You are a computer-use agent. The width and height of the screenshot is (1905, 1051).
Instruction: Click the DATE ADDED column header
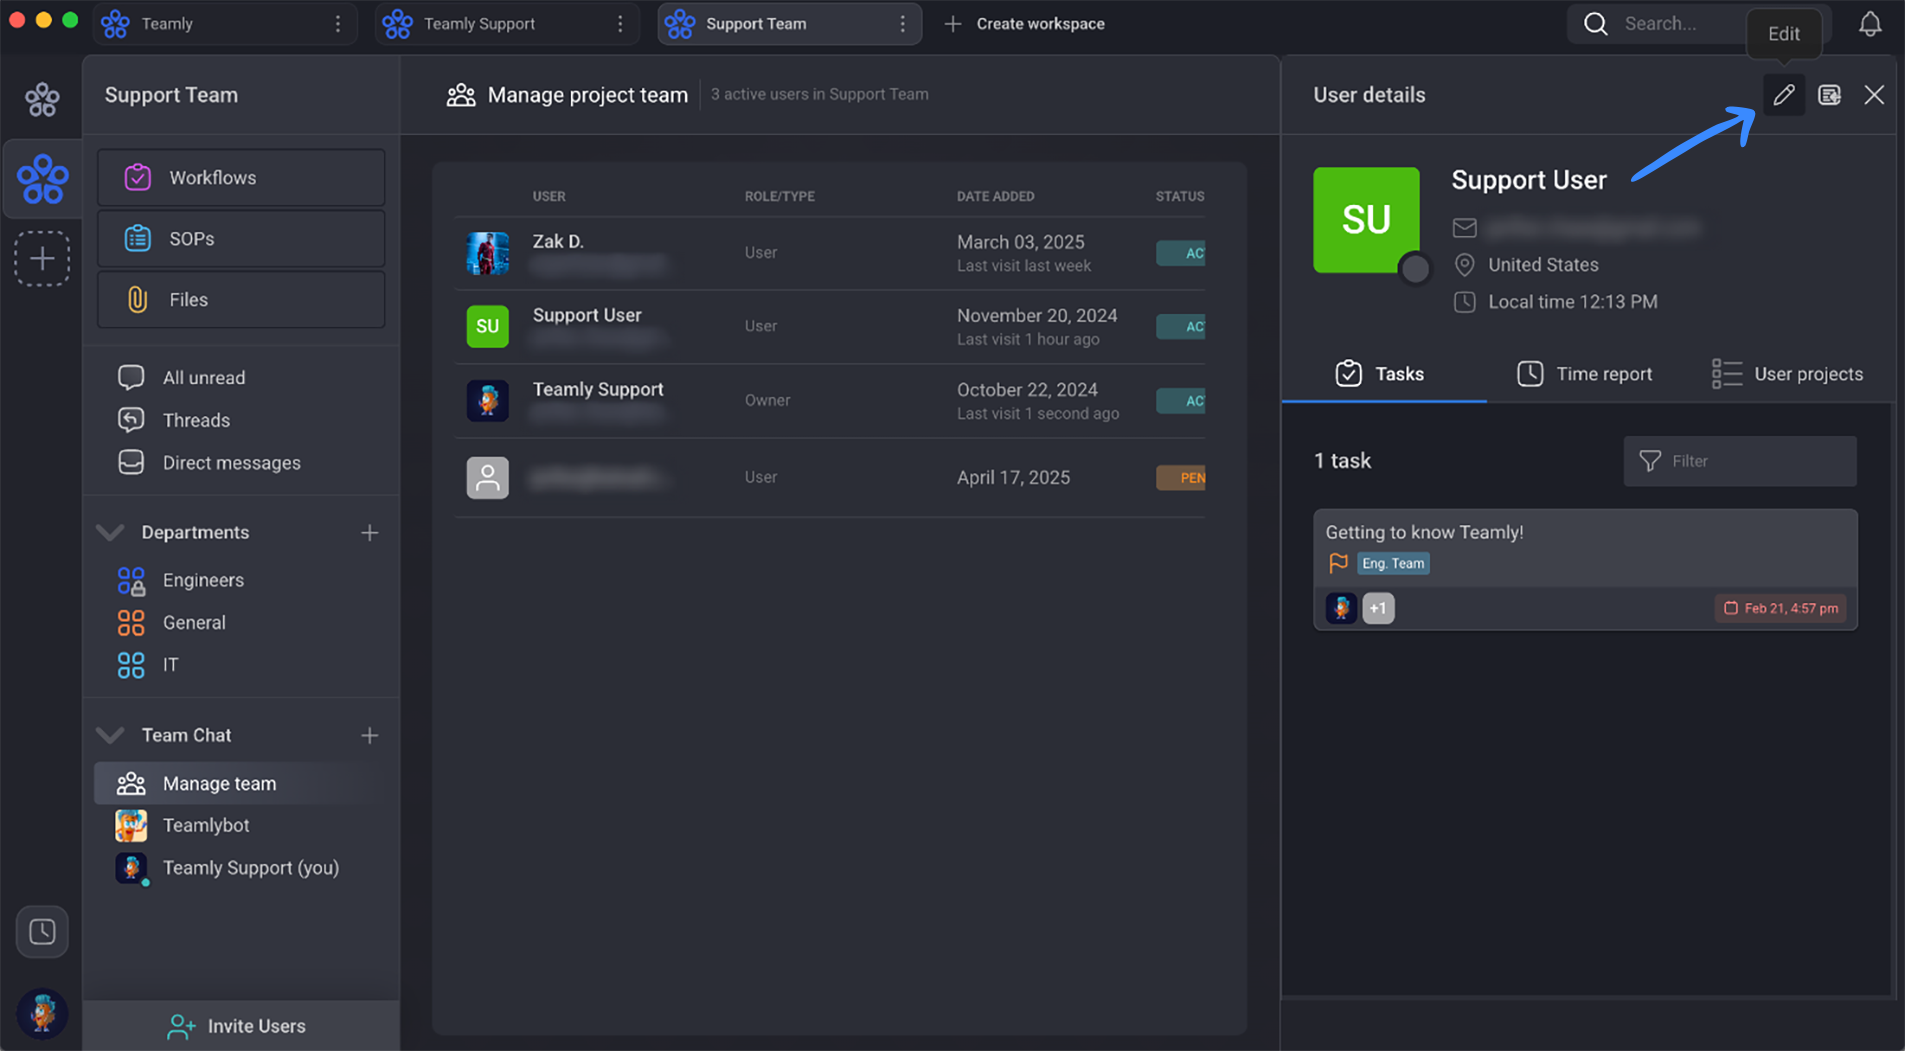[x=995, y=196]
